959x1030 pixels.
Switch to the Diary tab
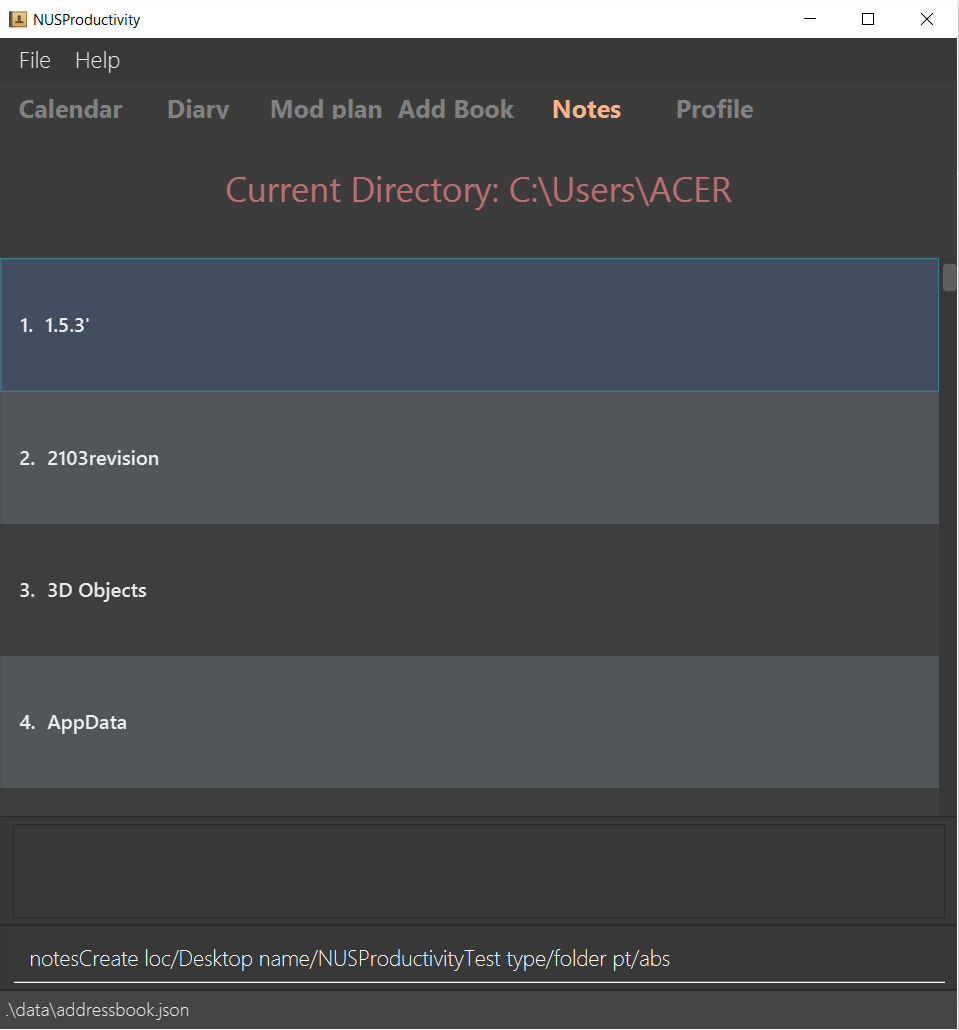coord(198,109)
